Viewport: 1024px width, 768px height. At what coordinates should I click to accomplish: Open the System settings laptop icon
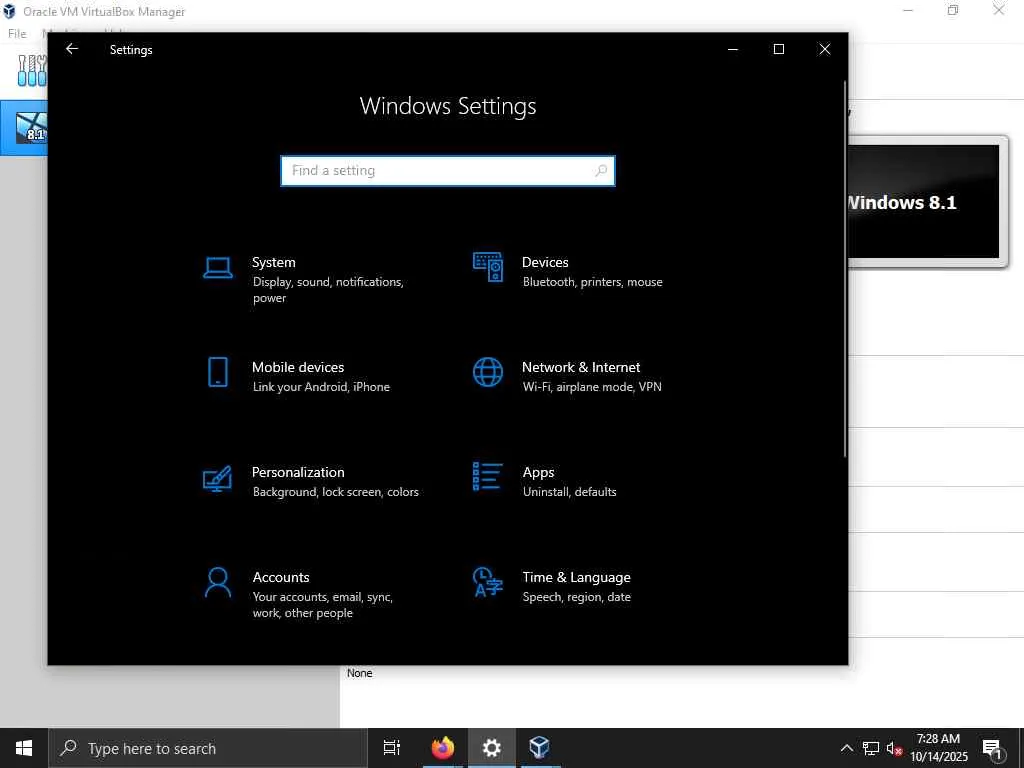tap(217, 268)
